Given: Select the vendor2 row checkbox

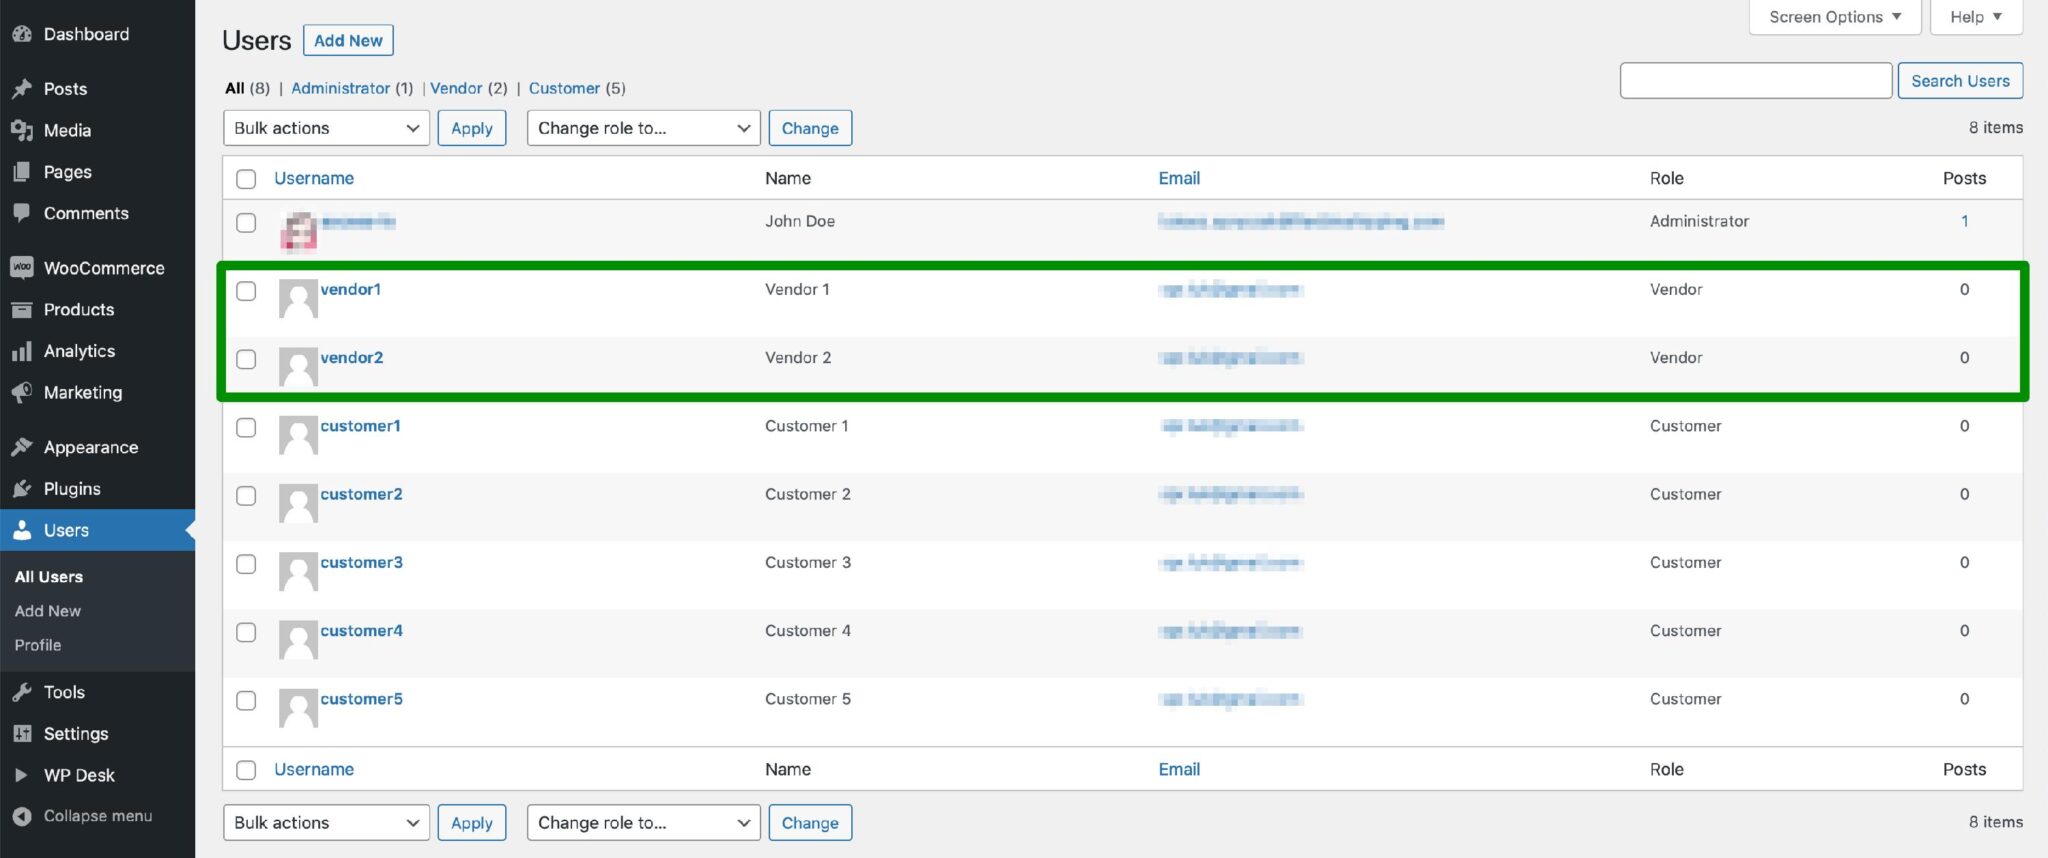Looking at the screenshot, I should (x=246, y=359).
